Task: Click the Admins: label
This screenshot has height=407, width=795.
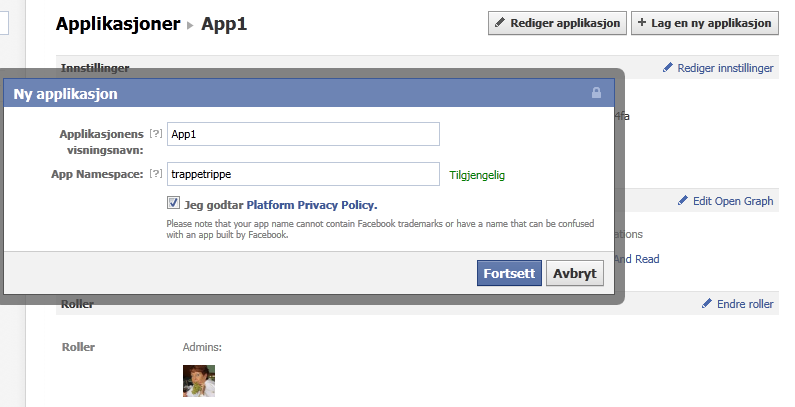Action: coord(202,347)
